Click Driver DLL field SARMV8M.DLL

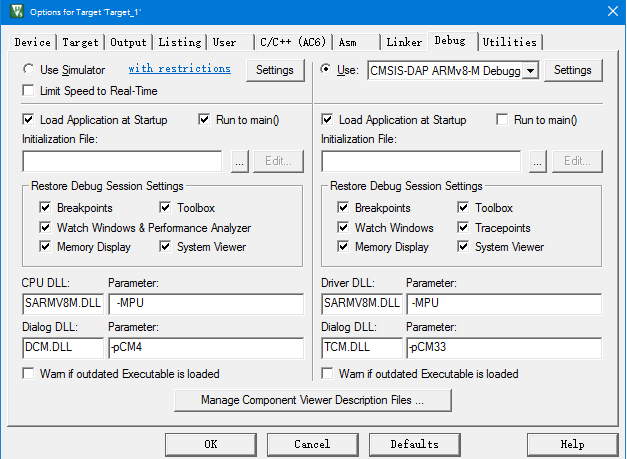[x=362, y=303]
